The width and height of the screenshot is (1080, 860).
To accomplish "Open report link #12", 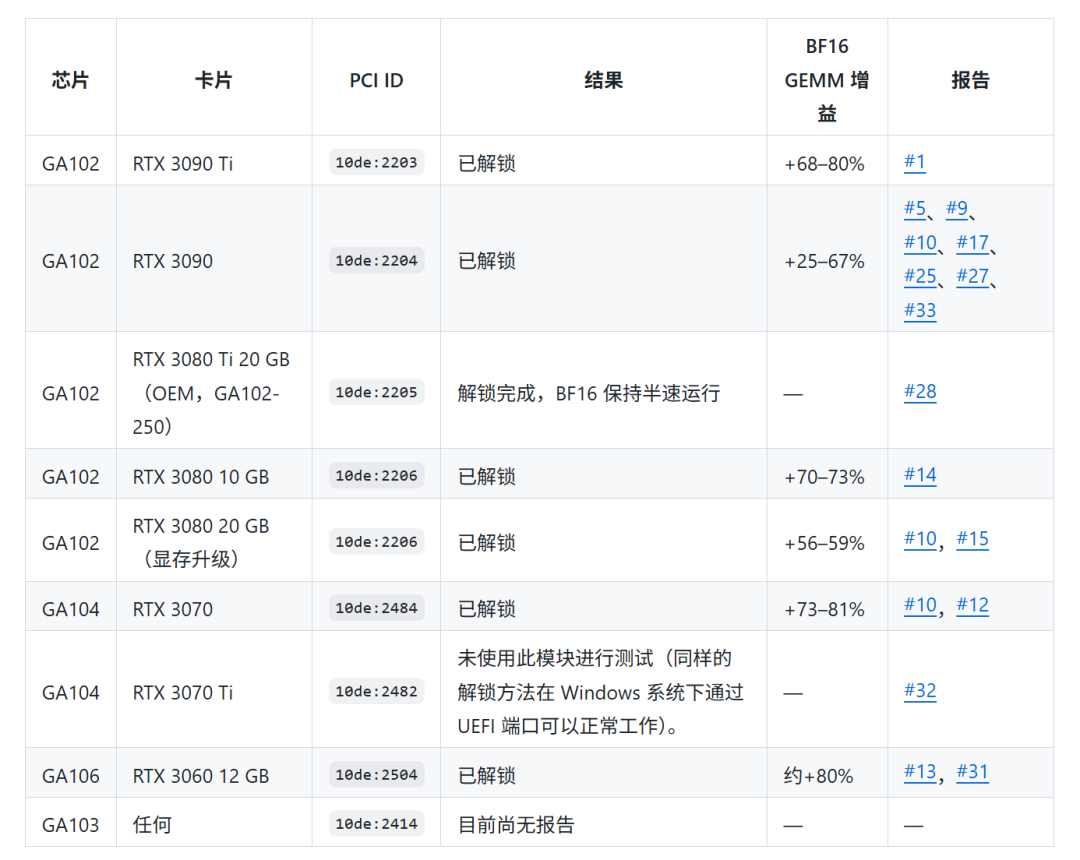I will [973, 605].
